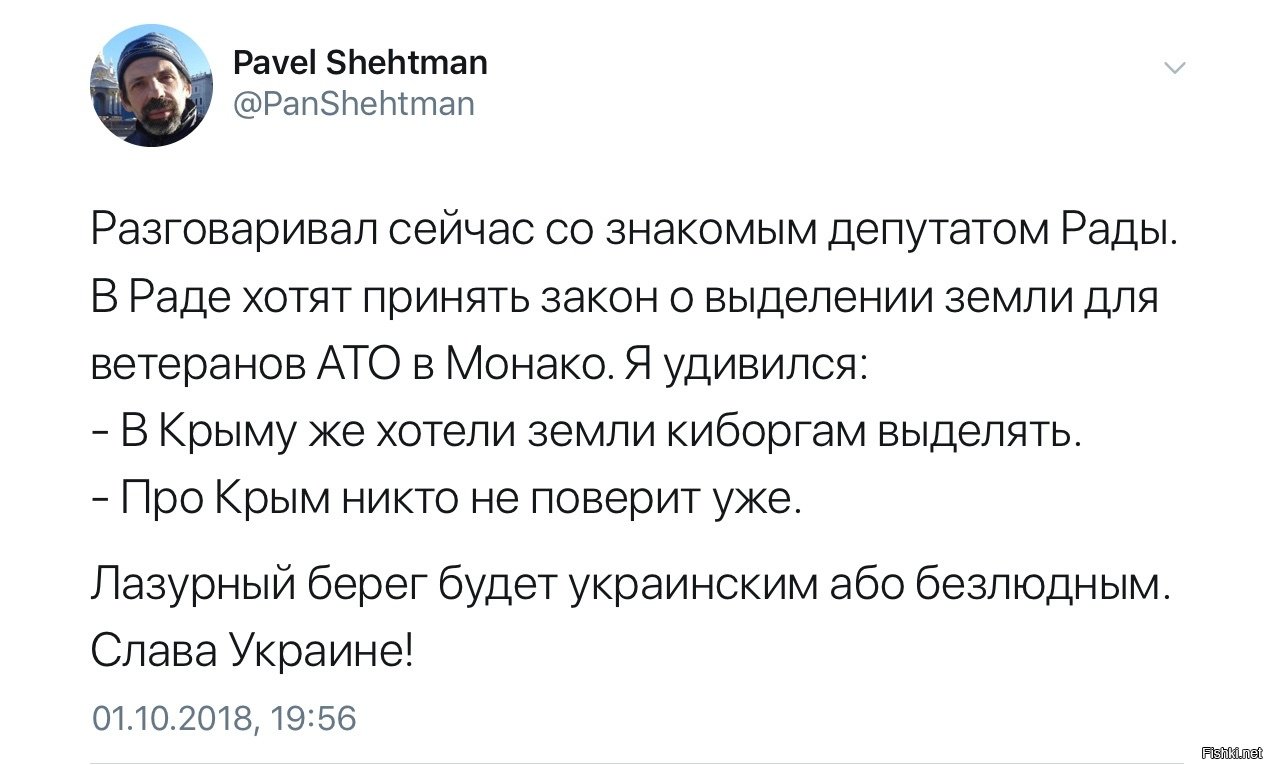Screen dimensions: 1268x765
Task: Click the line "В Крыму же хотели..."
Action: [x=587, y=431]
